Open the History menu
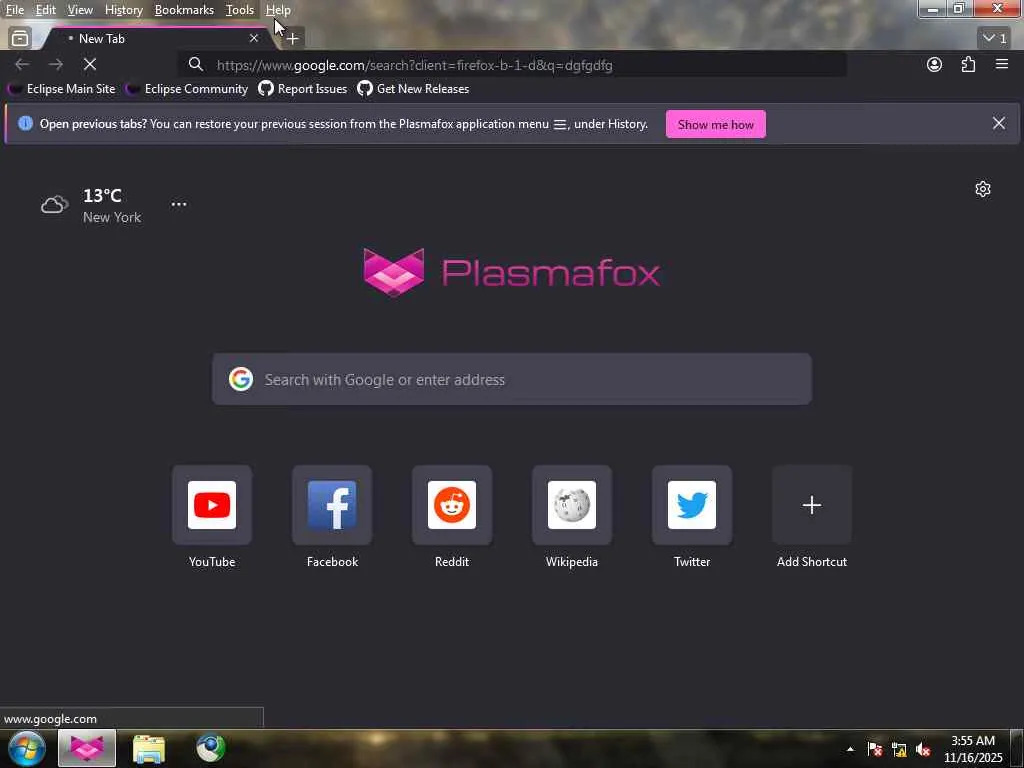This screenshot has width=1024, height=768. point(123,10)
